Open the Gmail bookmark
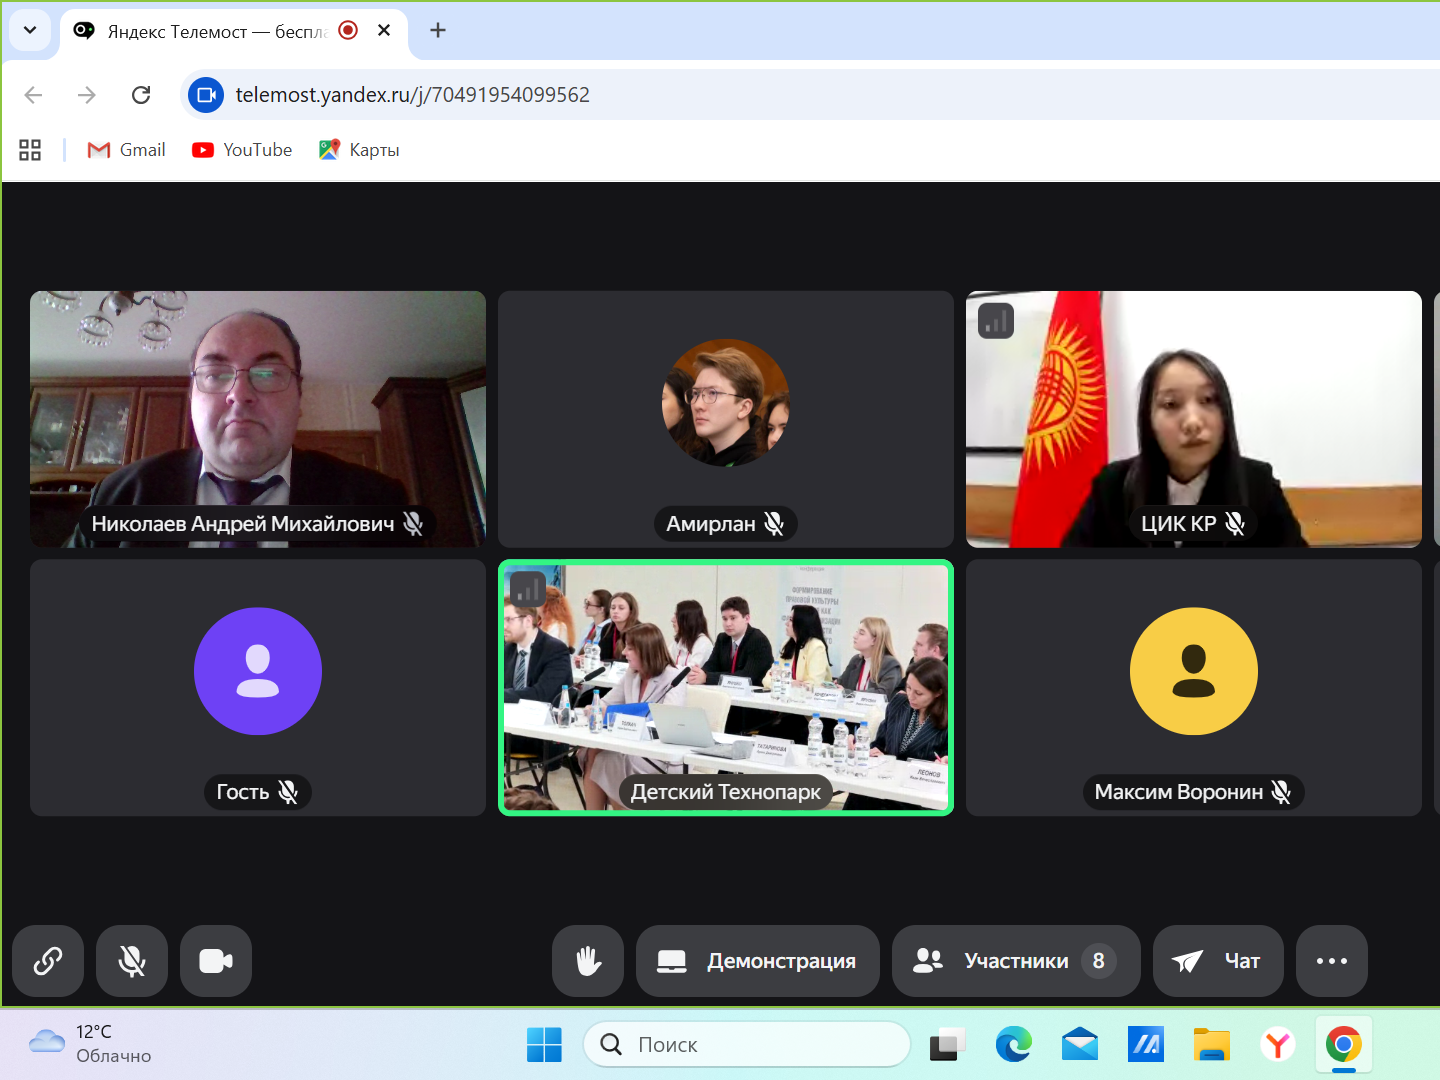 click(x=127, y=150)
